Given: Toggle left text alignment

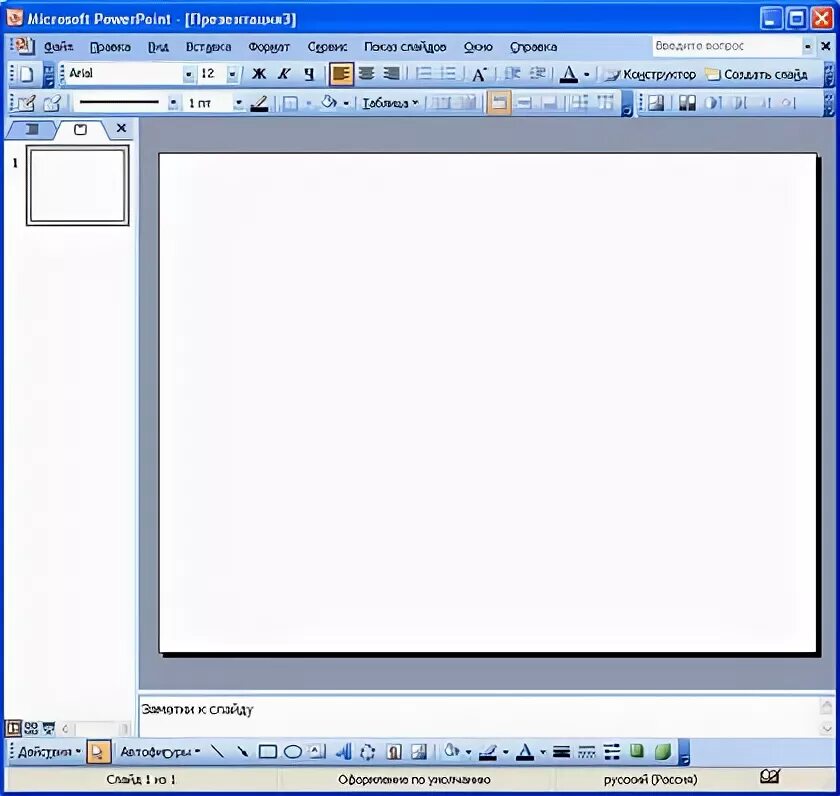Looking at the screenshot, I should tap(341, 74).
